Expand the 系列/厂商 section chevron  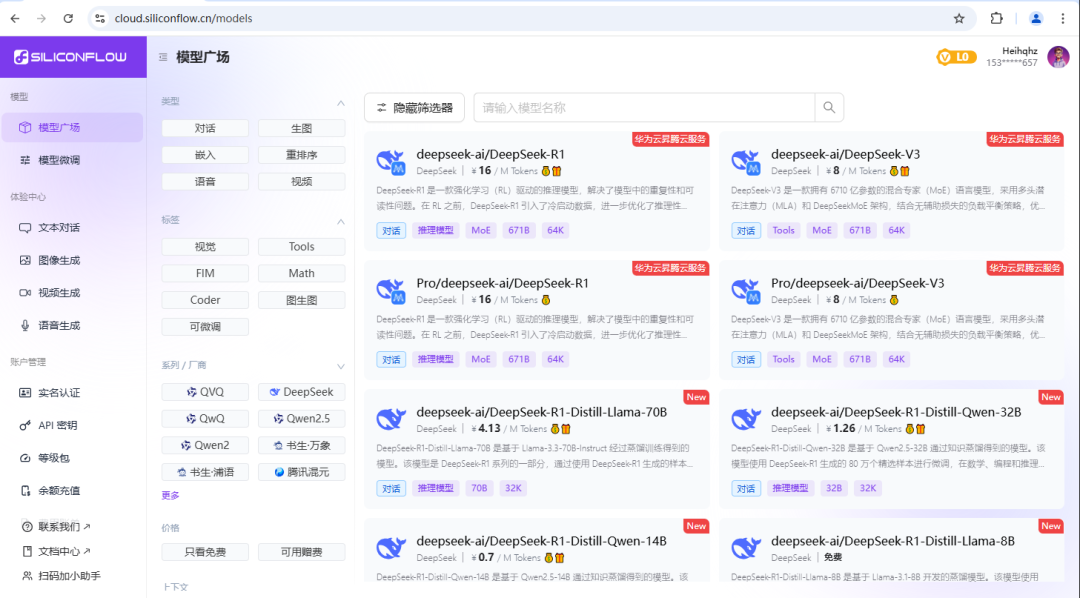pos(340,366)
